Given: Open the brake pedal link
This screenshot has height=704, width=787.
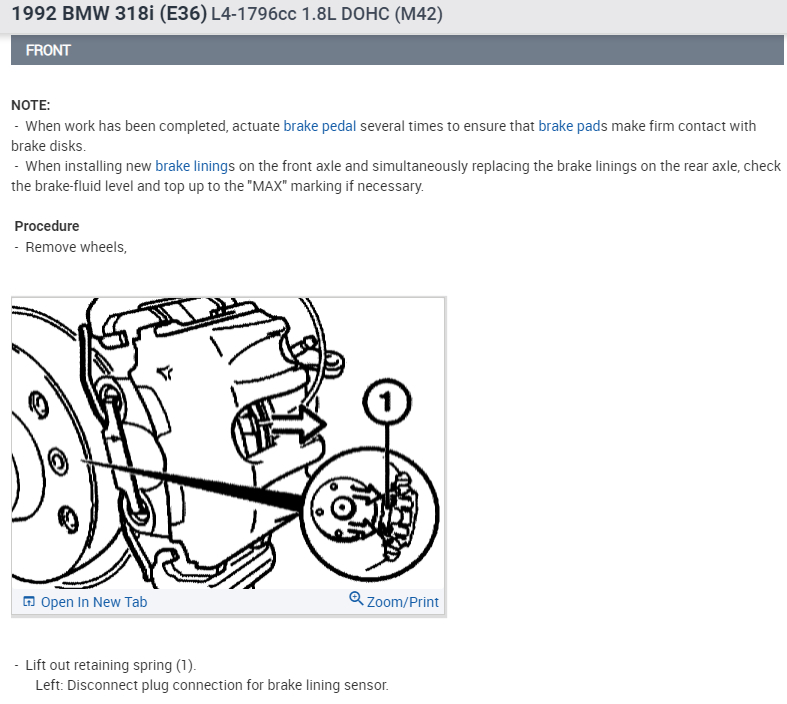Looking at the screenshot, I should (x=320, y=126).
